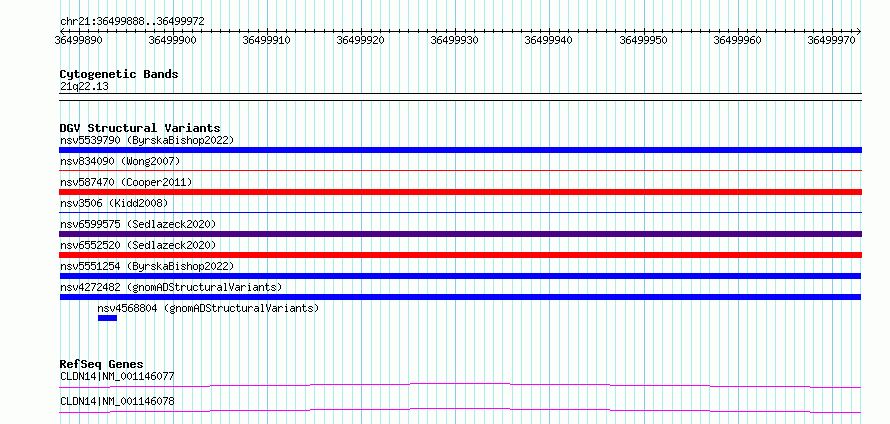Click the blue bar of nsv4272482
This screenshot has height=424, width=890.
pos(460,297)
